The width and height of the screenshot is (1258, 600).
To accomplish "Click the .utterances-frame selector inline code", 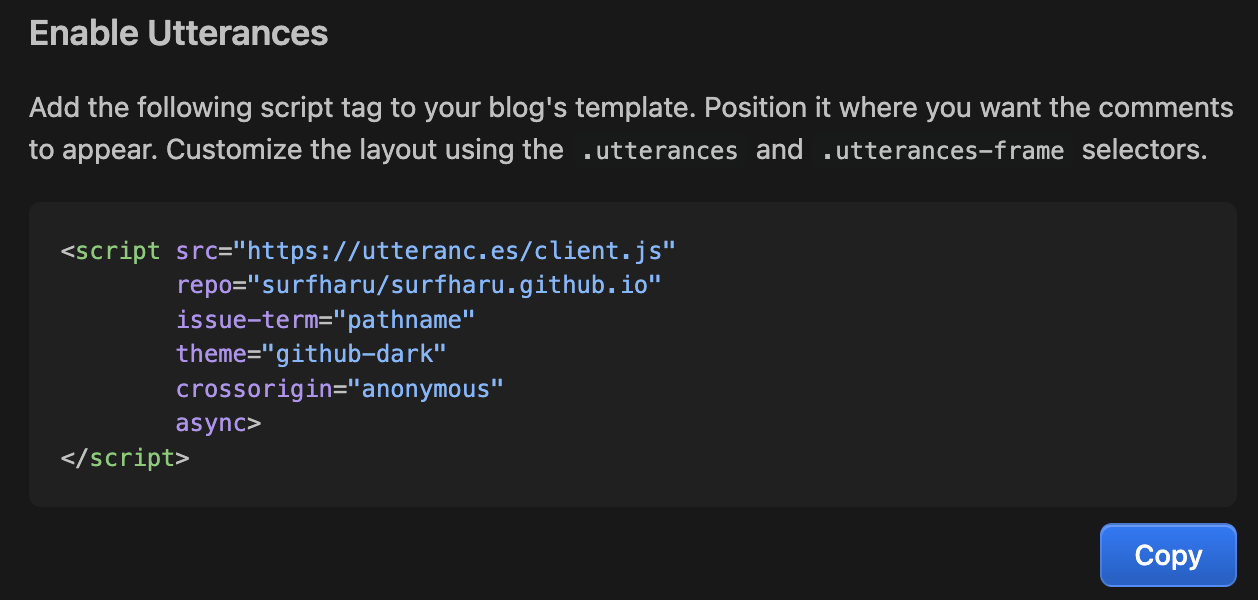I will click(942, 150).
